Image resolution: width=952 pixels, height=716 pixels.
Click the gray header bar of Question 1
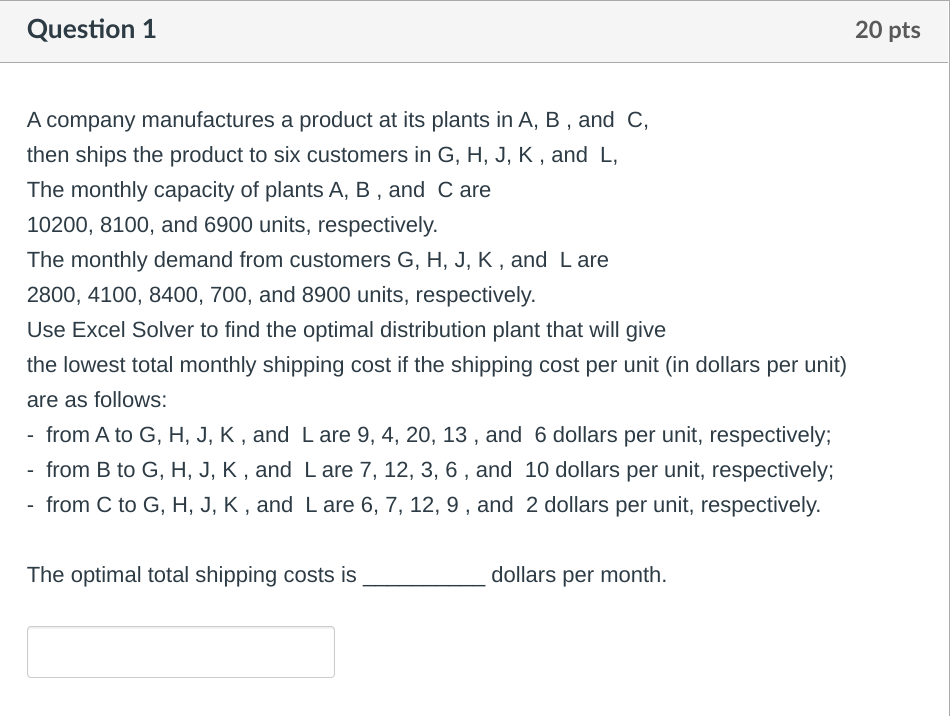coord(476,30)
